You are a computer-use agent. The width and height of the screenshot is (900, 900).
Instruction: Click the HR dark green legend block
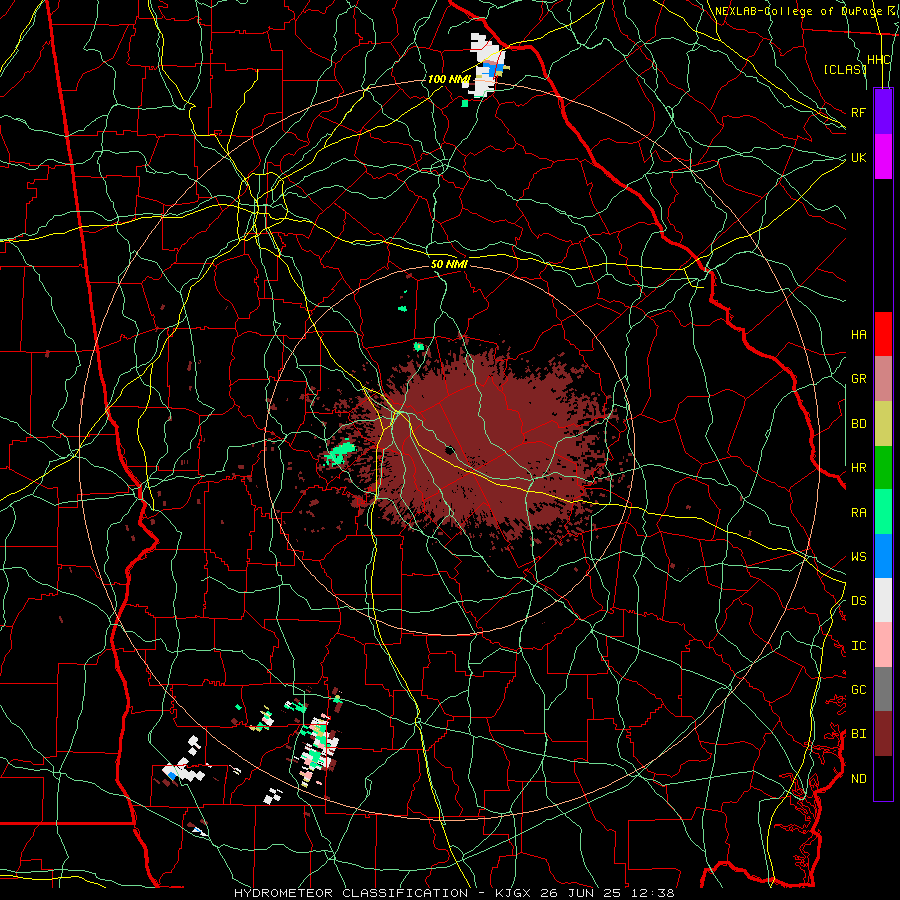point(883,468)
